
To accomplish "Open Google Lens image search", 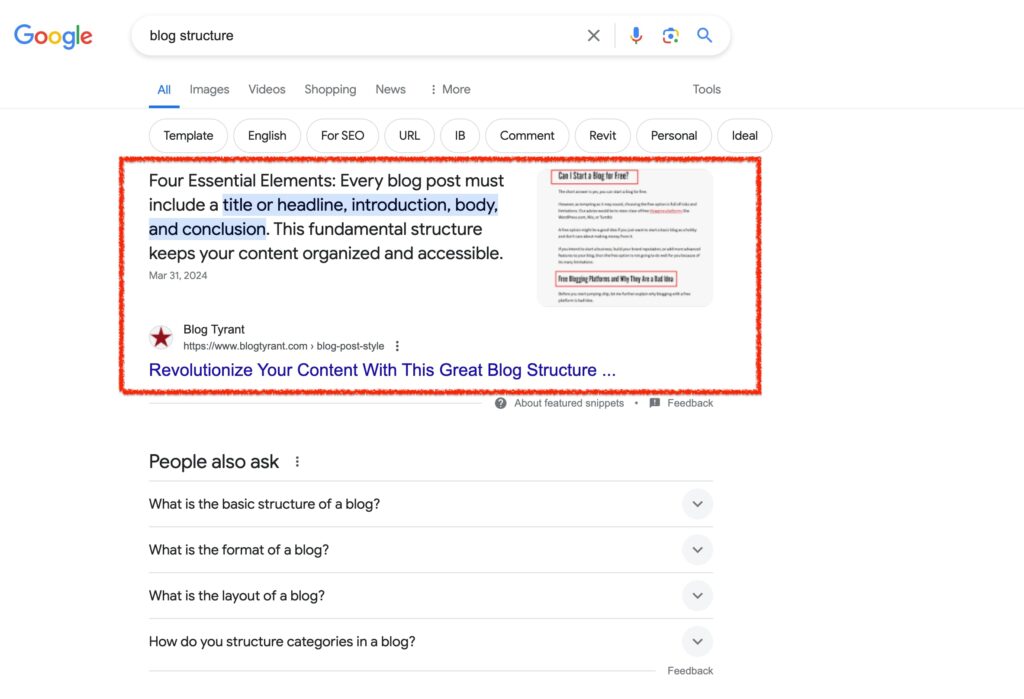I will 670,36.
